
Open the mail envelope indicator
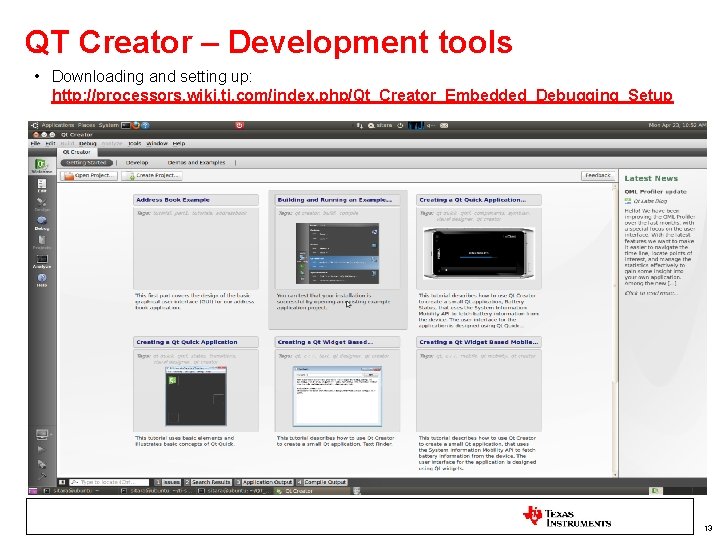[x=444, y=125]
